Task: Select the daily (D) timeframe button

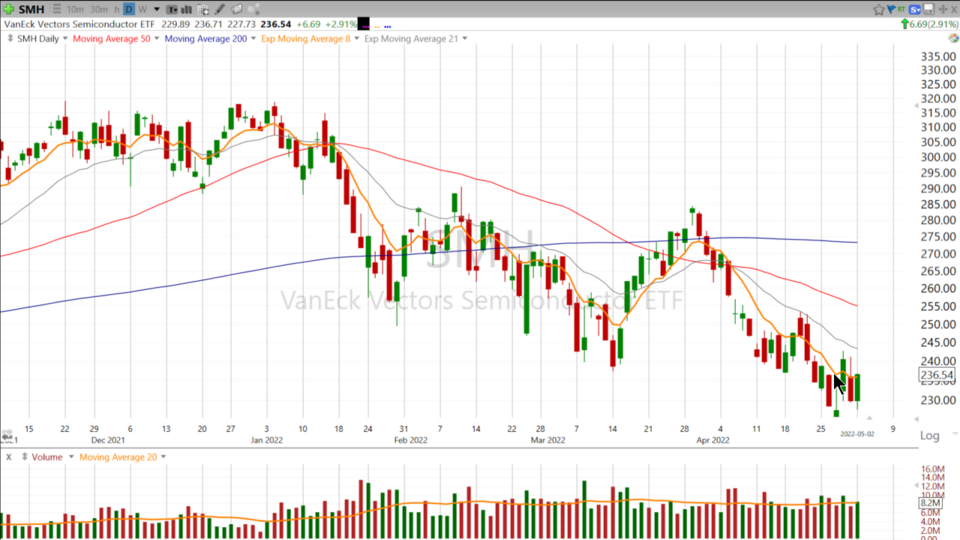Action: (x=129, y=9)
